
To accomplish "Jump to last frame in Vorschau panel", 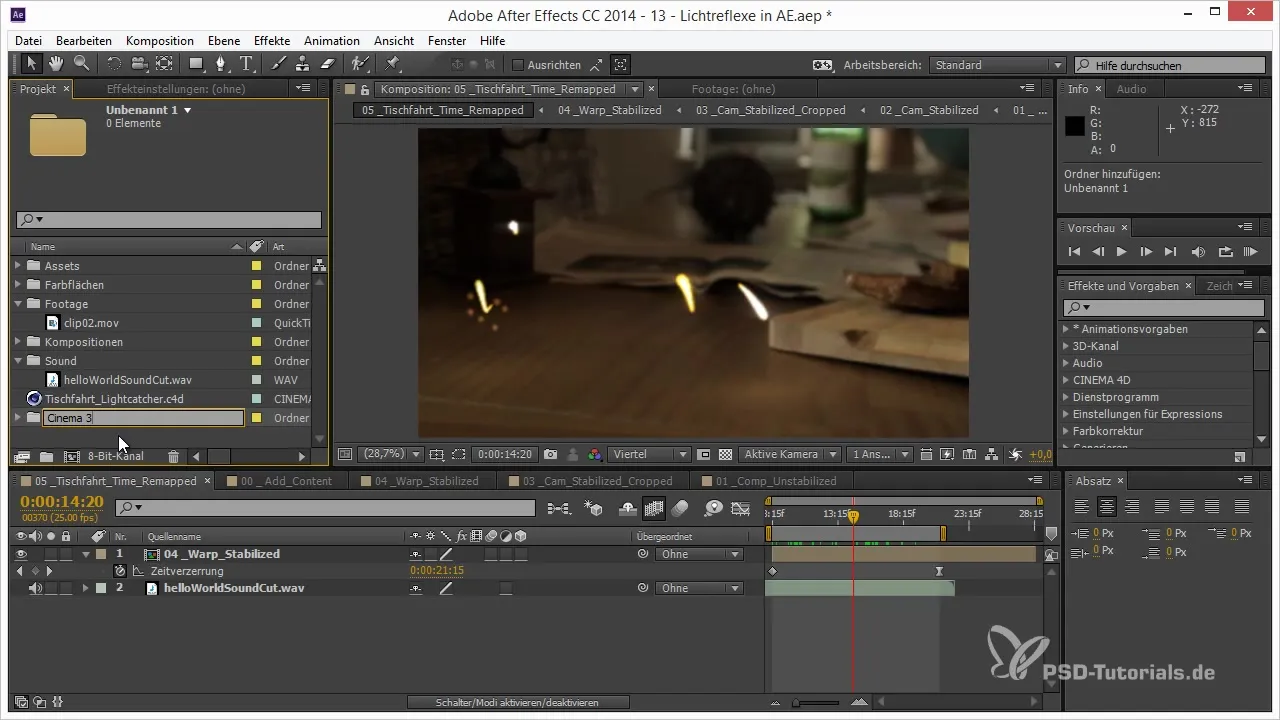I will click(1170, 252).
